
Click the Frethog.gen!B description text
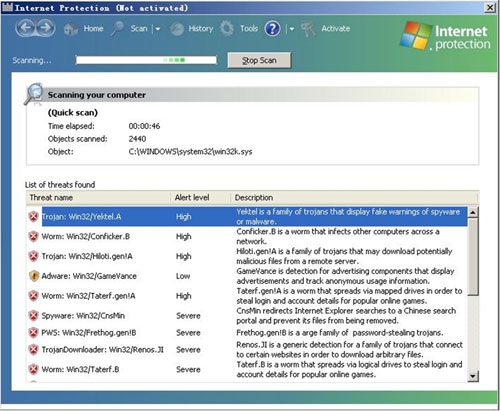[x=340, y=333]
